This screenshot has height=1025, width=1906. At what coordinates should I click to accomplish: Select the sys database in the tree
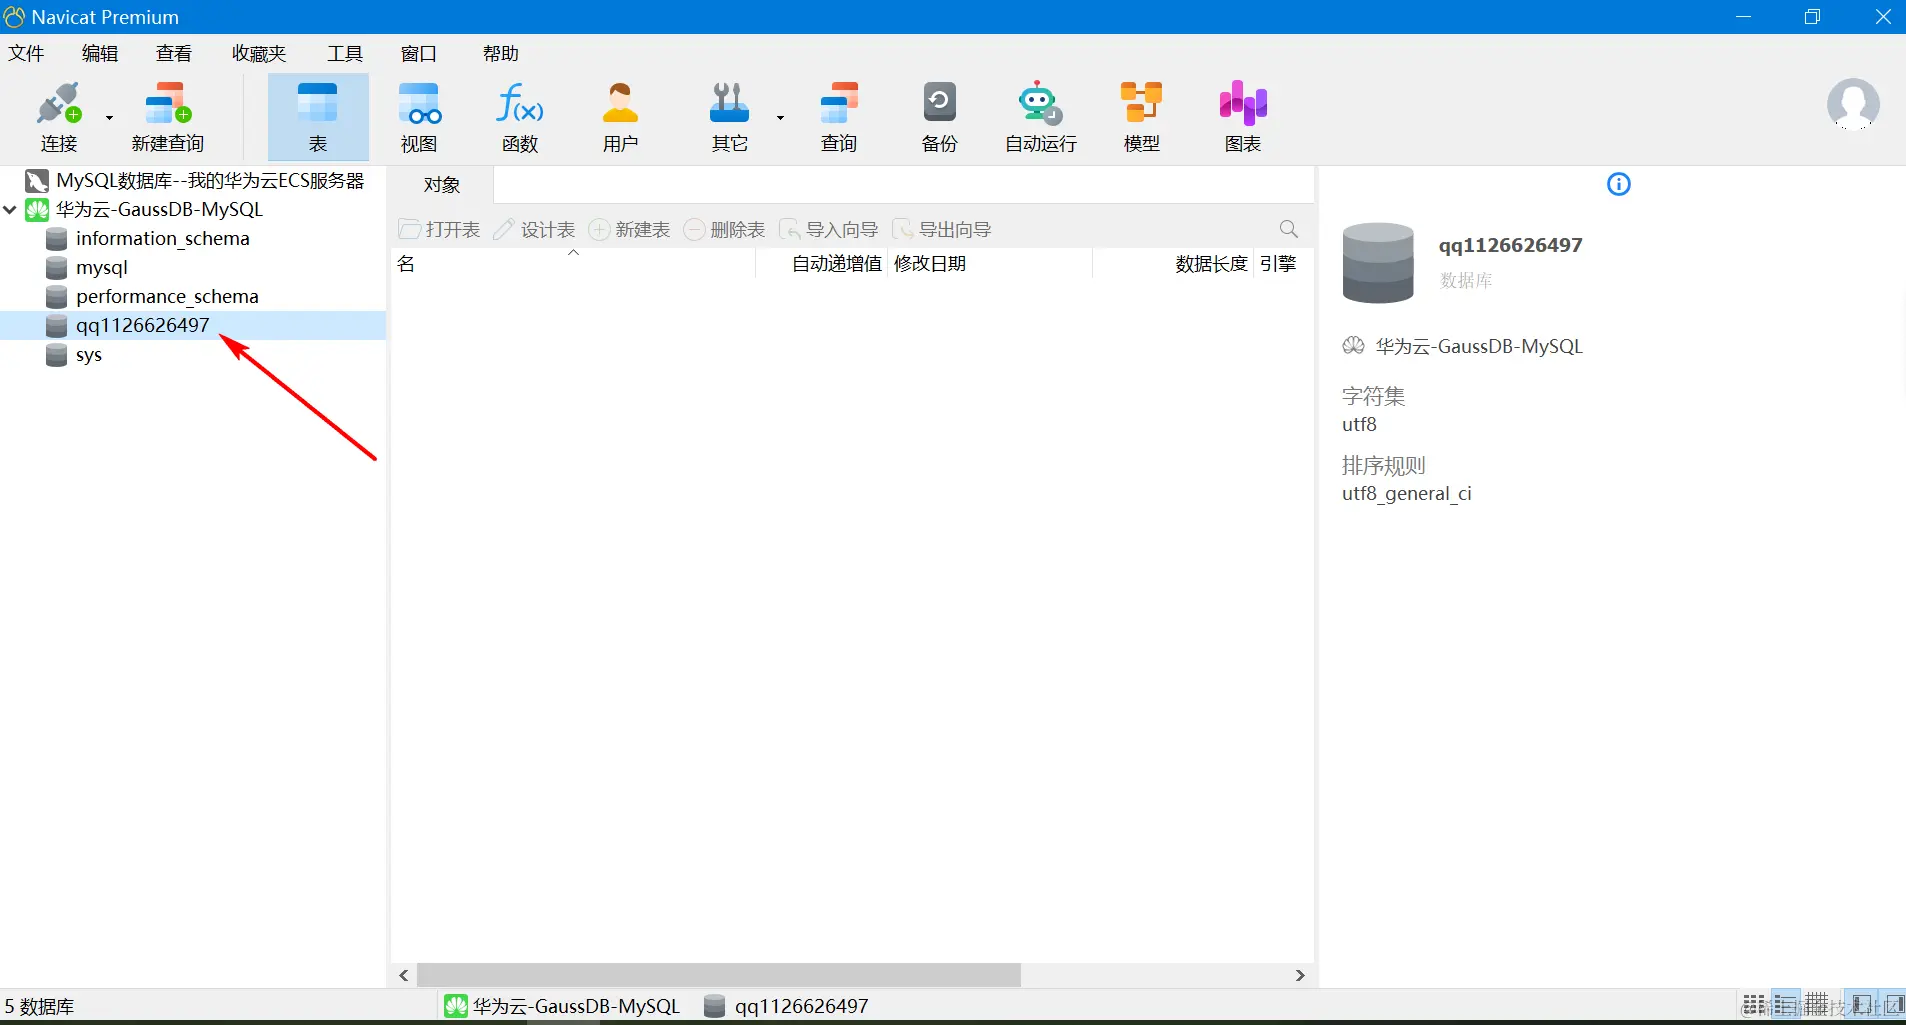tap(89, 355)
